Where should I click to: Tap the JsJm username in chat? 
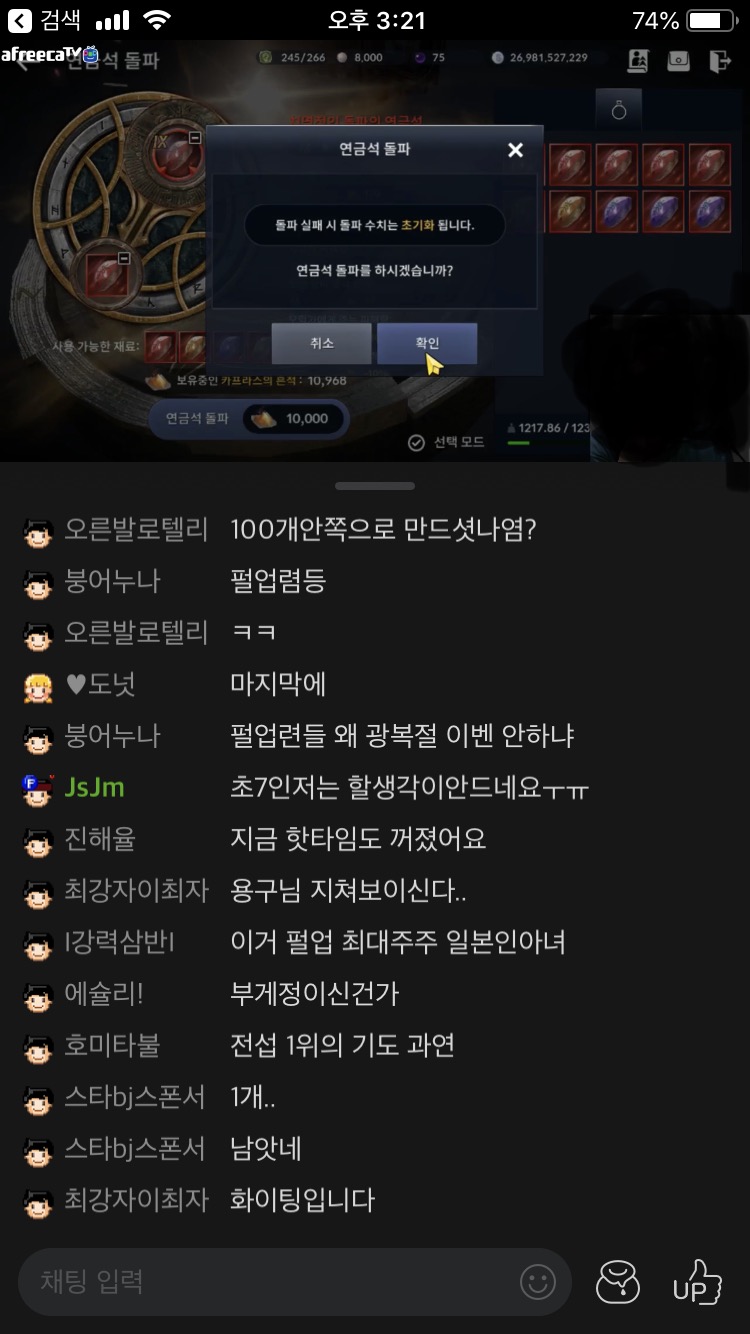[x=94, y=787]
